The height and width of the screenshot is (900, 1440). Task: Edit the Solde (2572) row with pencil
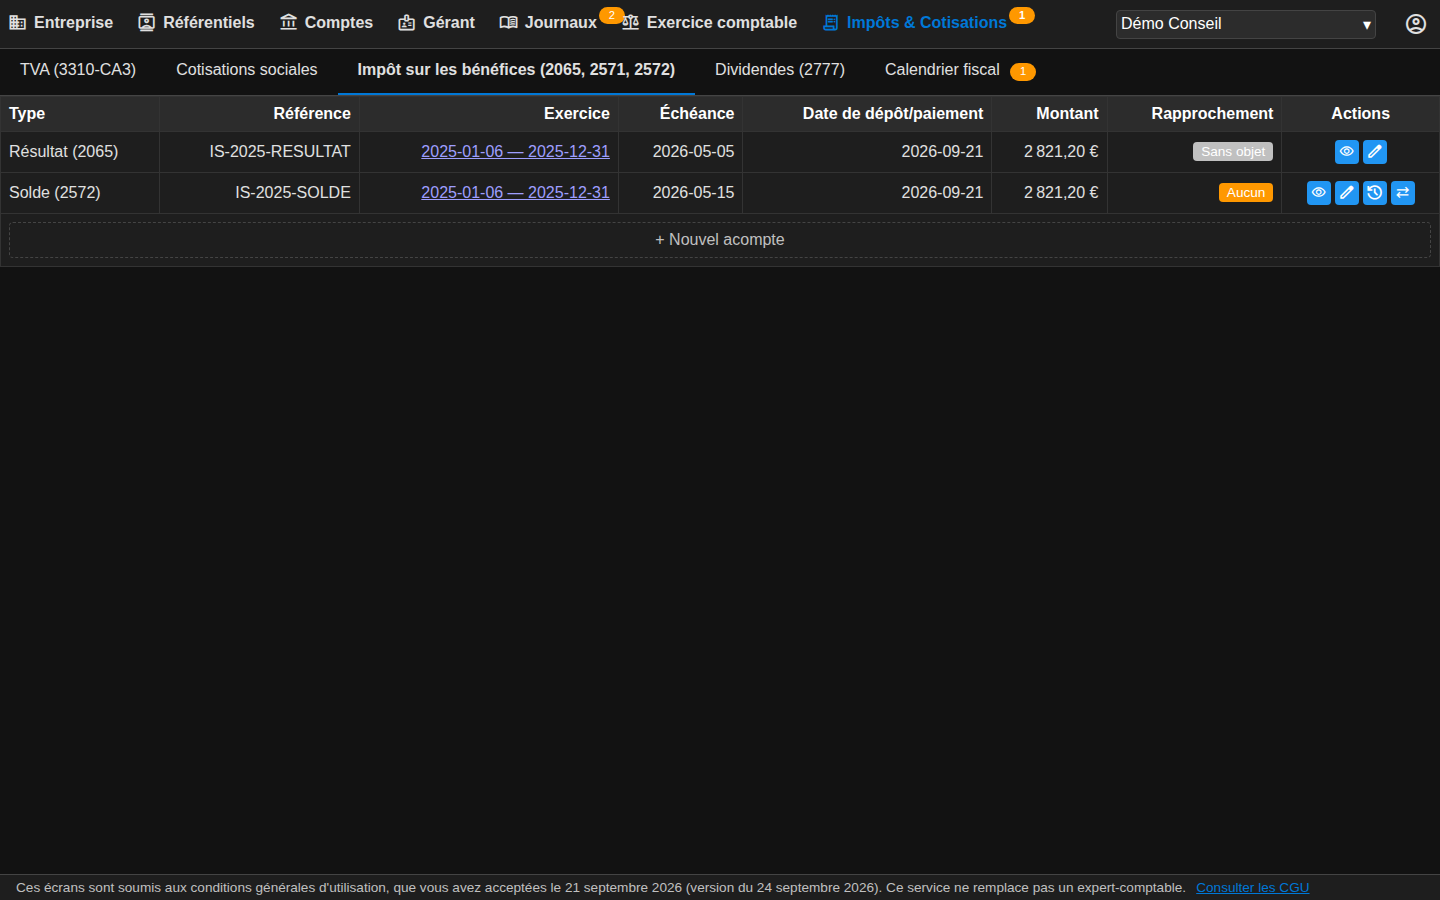pyautogui.click(x=1347, y=193)
